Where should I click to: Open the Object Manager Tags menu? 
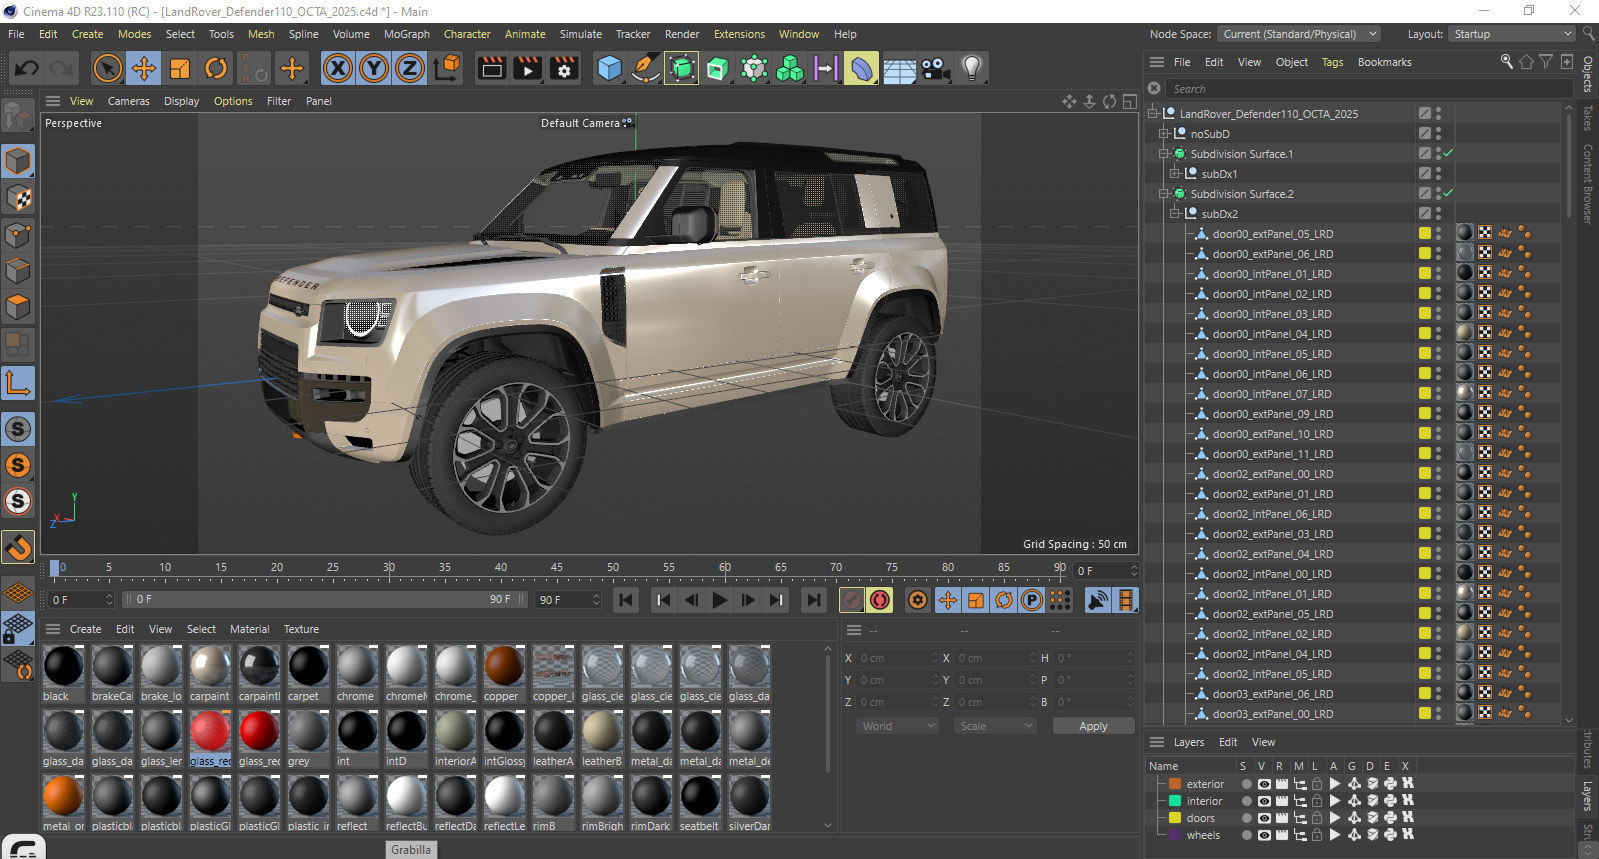click(1332, 62)
